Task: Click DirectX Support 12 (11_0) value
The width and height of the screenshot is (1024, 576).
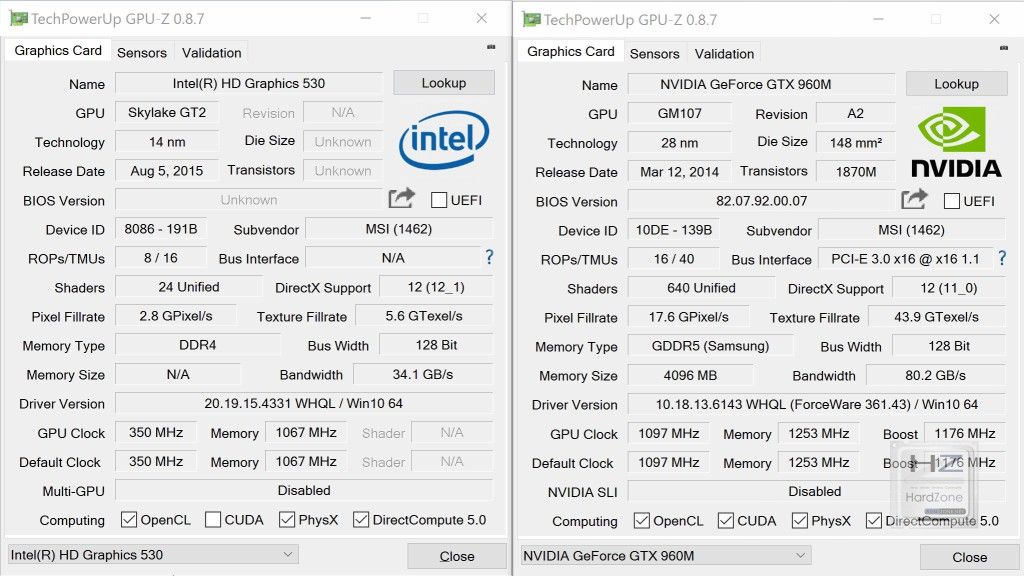Action: click(x=948, y=288)
